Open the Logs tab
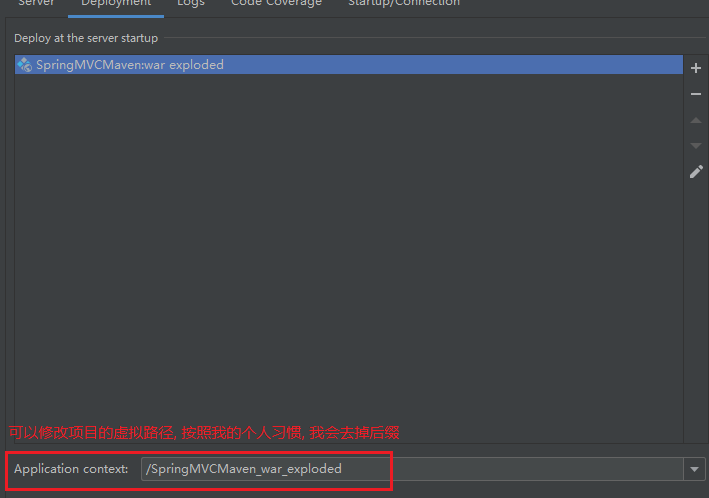Screen dimensions: 709x498 pos(191,3)
